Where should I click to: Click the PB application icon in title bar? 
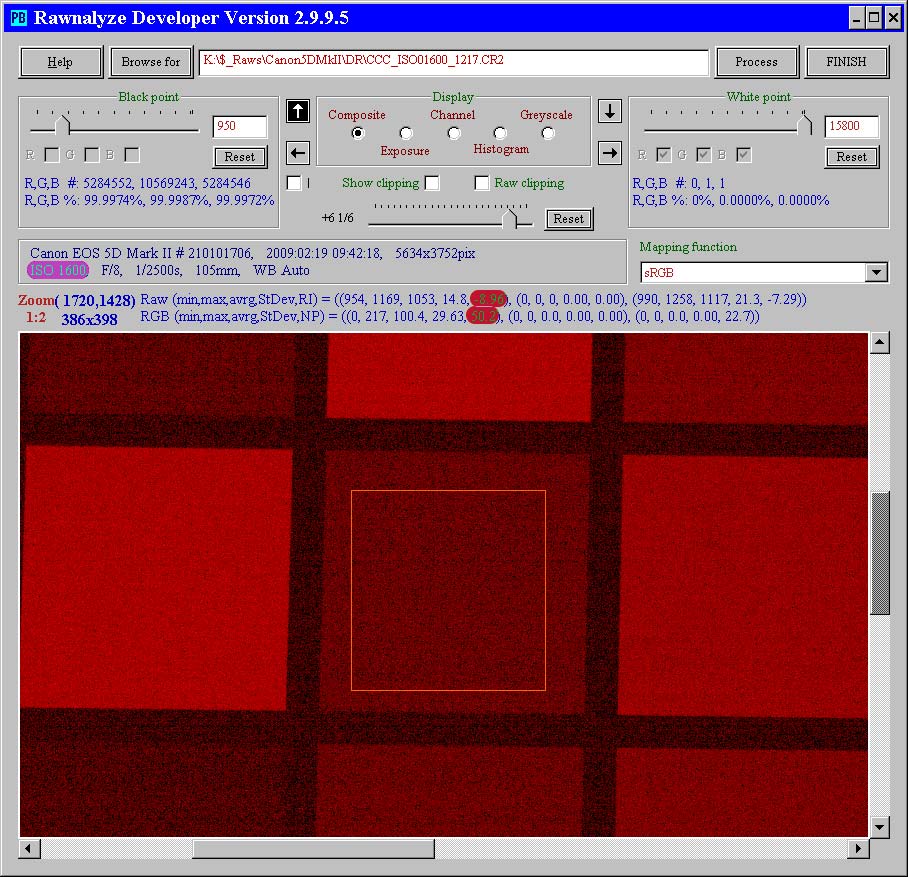click(18, 17)
